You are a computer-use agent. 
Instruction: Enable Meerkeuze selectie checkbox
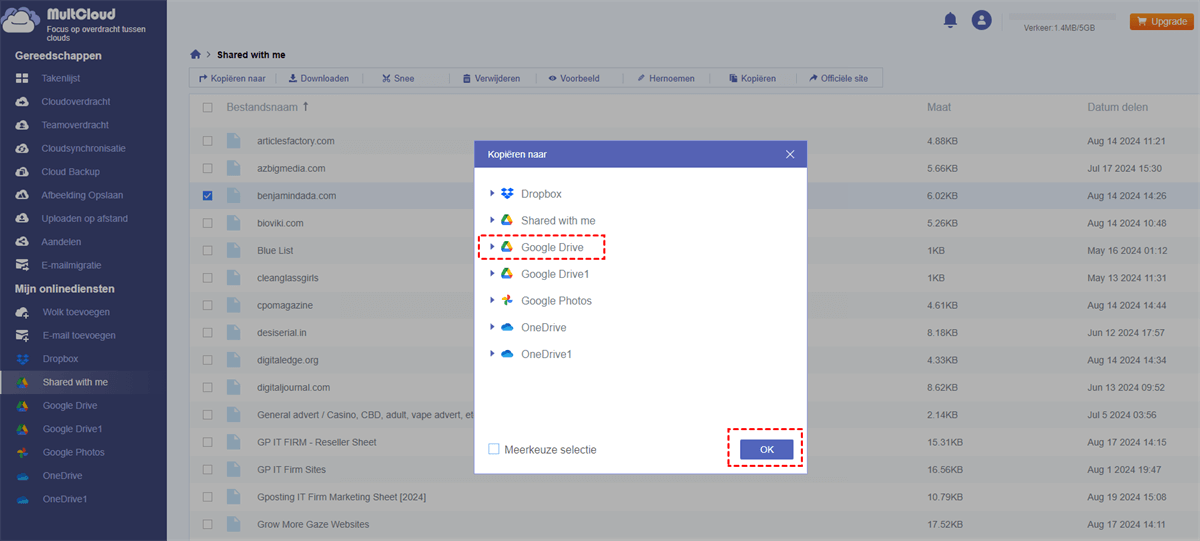(x=494, y=449)
